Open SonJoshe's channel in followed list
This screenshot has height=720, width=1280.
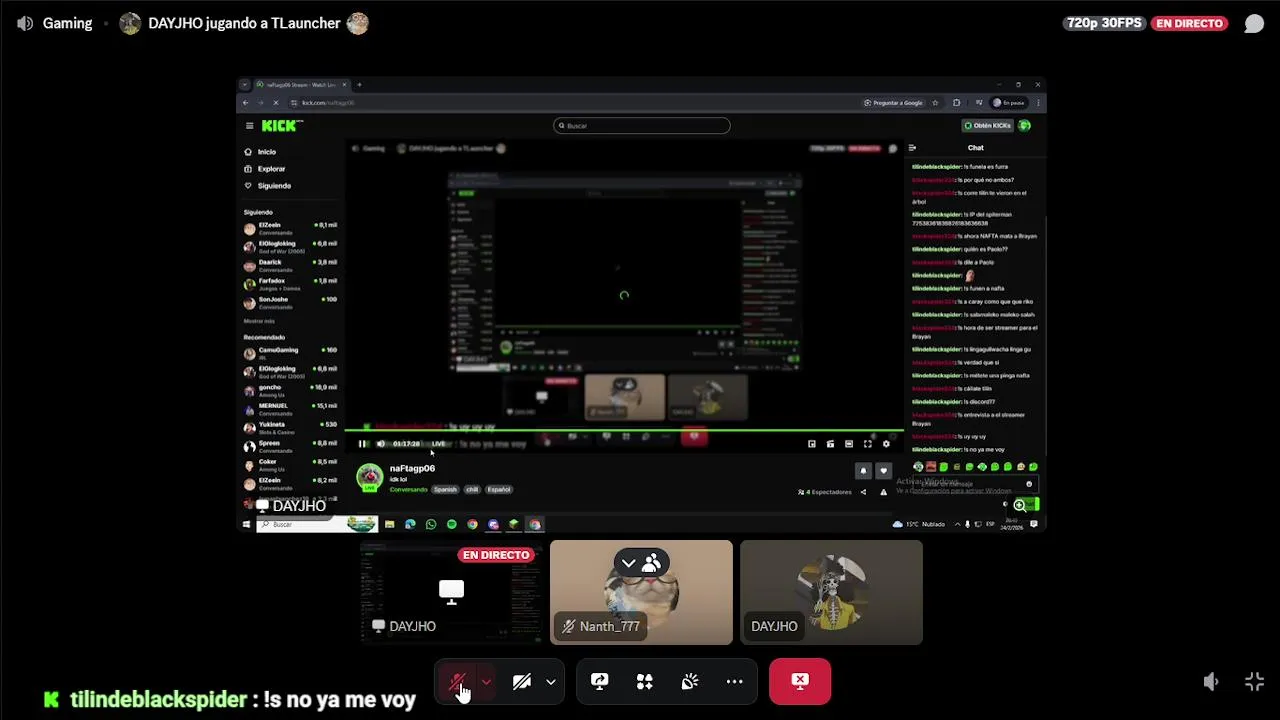pyautogui.click(x=290, y=301)
